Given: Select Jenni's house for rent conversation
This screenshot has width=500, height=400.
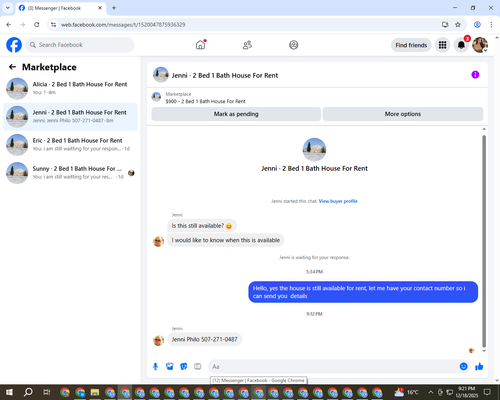Looking at the screenshot, I should tap(70, 117).
